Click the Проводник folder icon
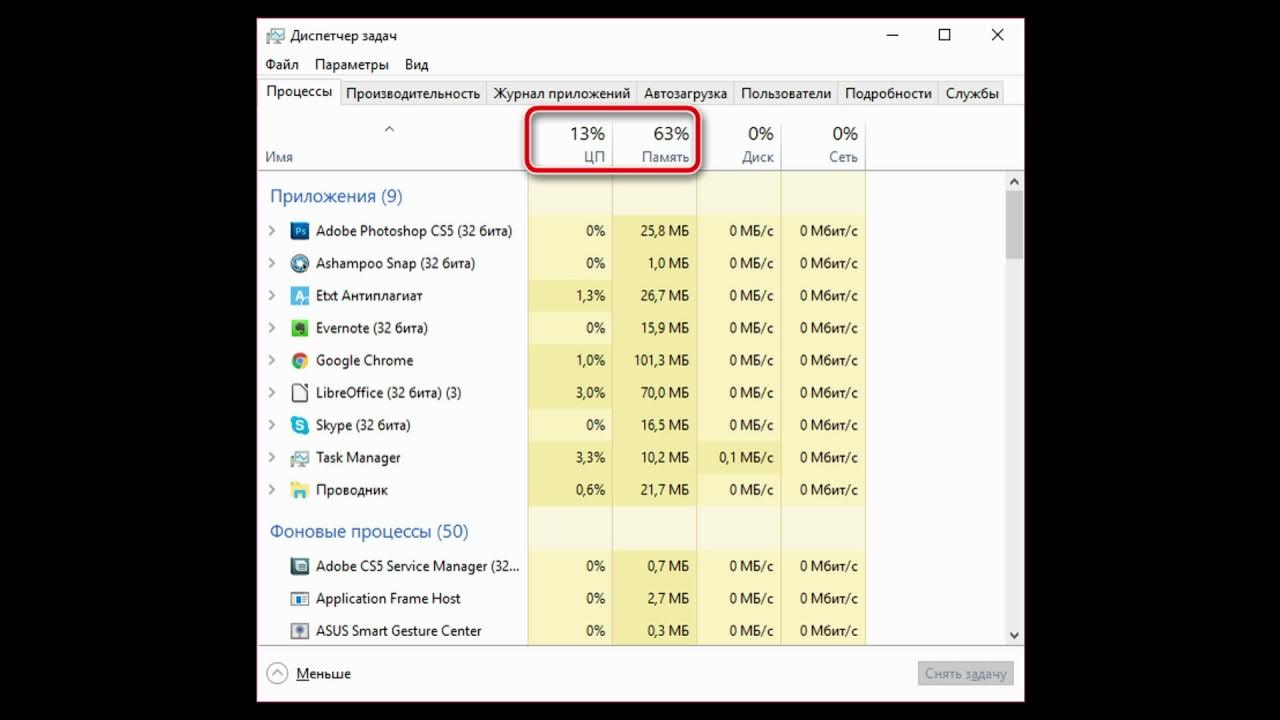The image size is (1280, 720). click(x=299, y=490)
